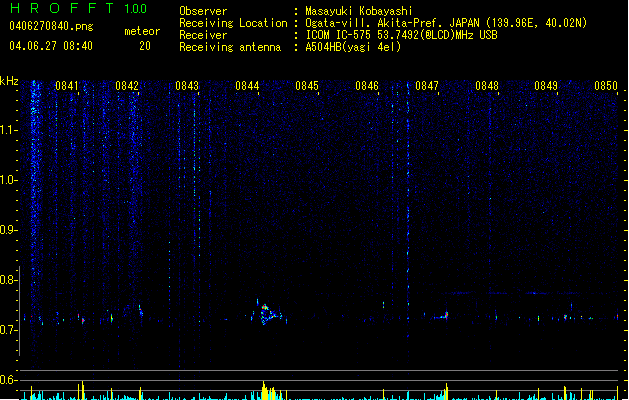Click the HROFFT 1.0.0 title text

79,8
